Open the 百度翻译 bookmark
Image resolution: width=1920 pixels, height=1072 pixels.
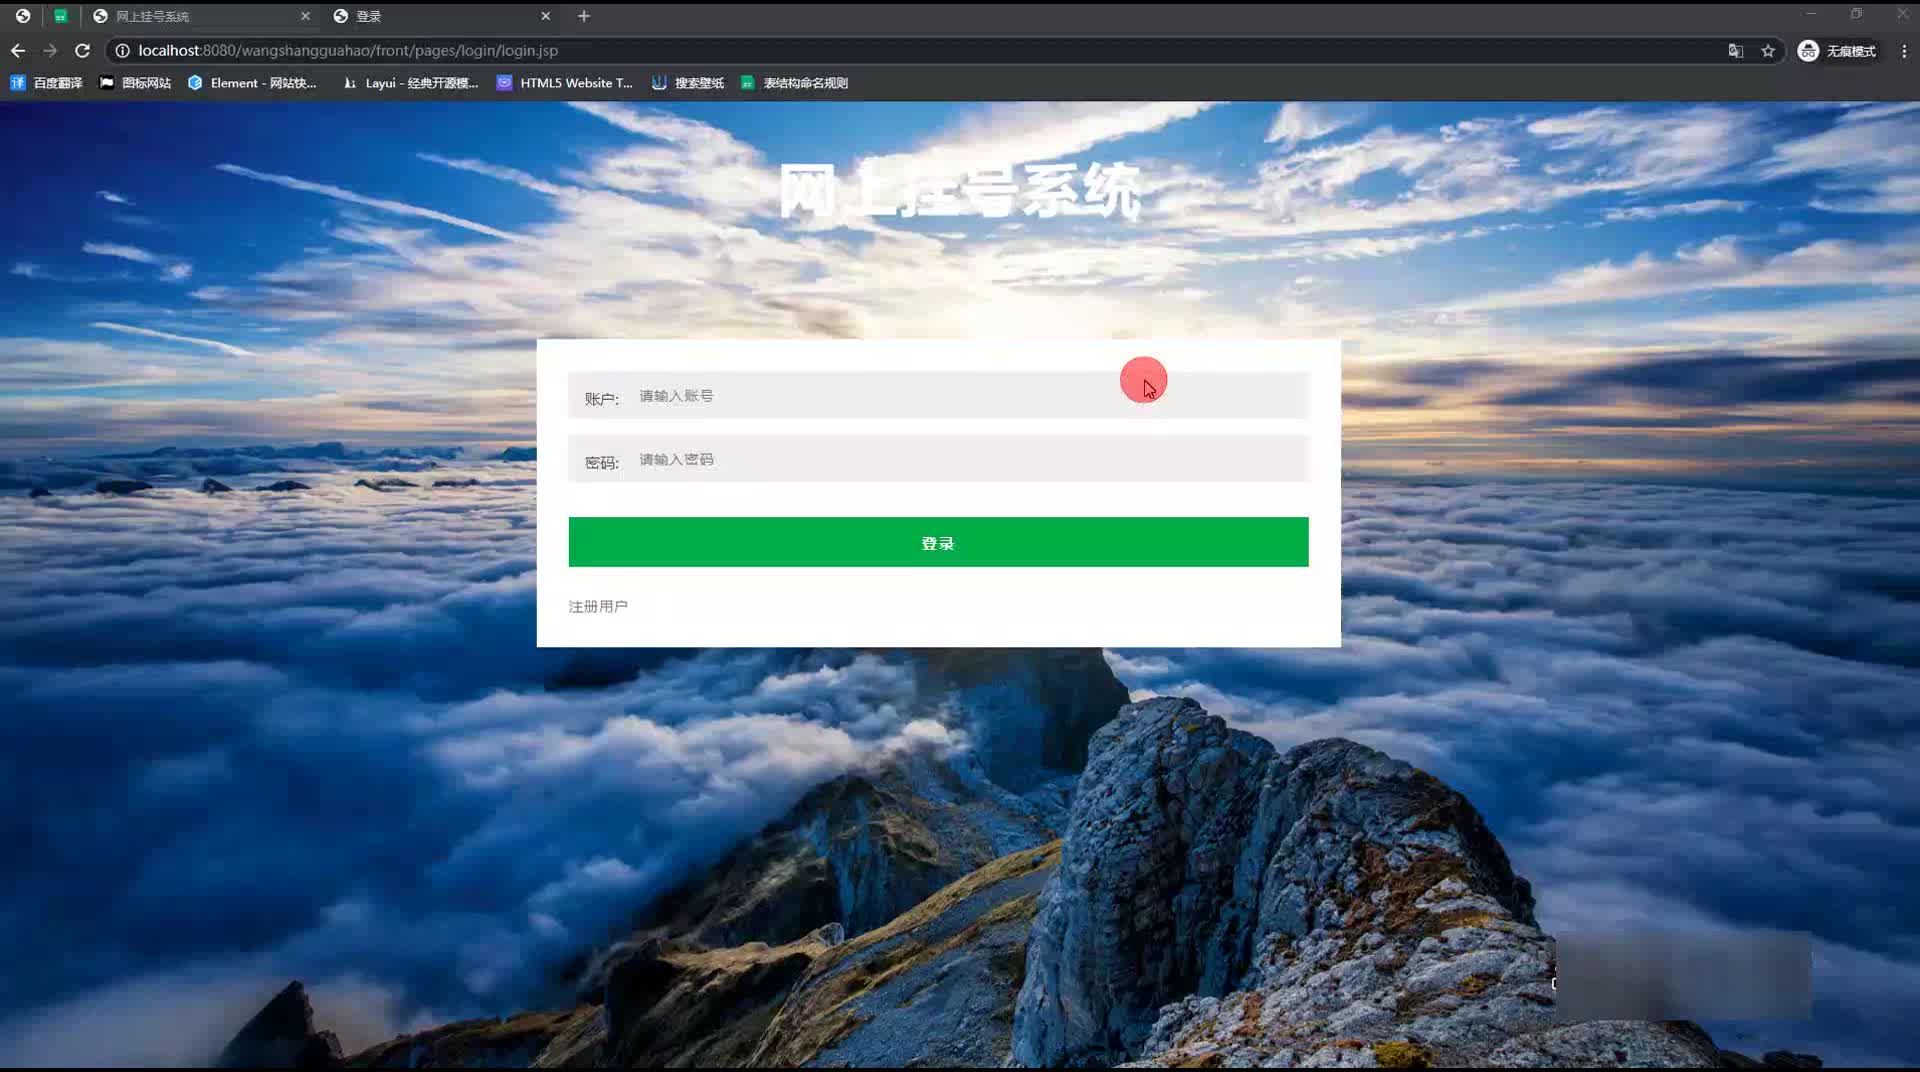click(x=46, y=83)
